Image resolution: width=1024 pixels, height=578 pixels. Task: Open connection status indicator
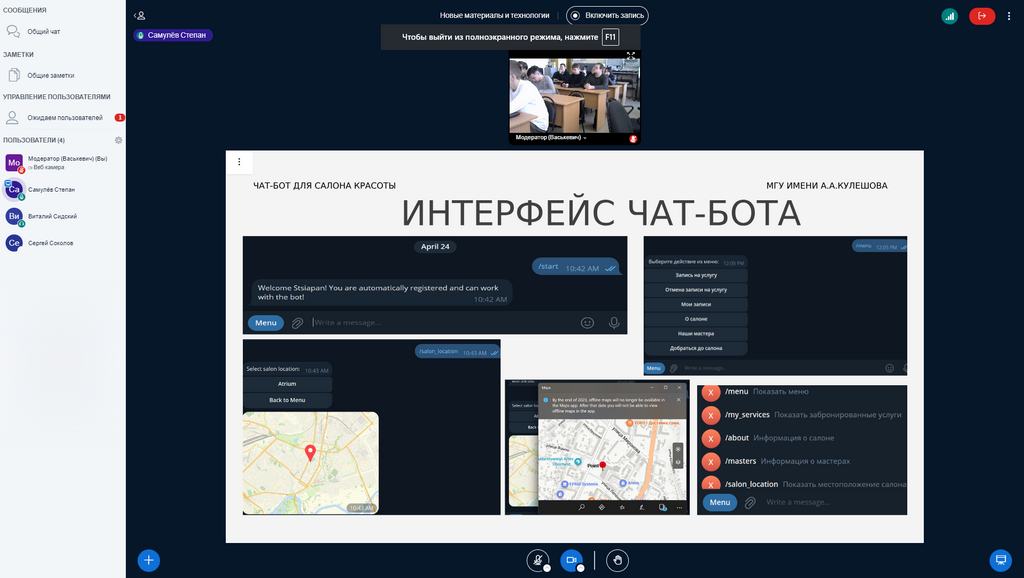click(948, 16)
